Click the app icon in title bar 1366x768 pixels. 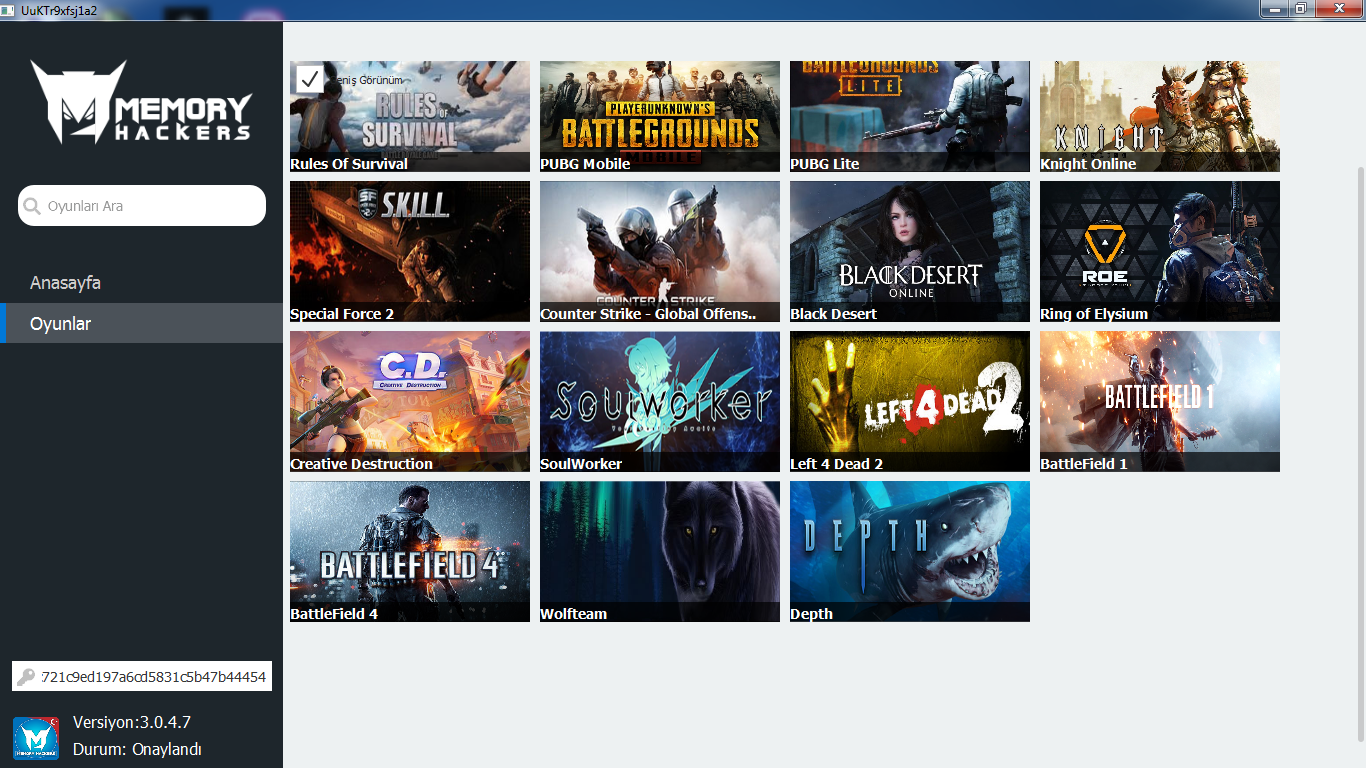tap(9, 10)
